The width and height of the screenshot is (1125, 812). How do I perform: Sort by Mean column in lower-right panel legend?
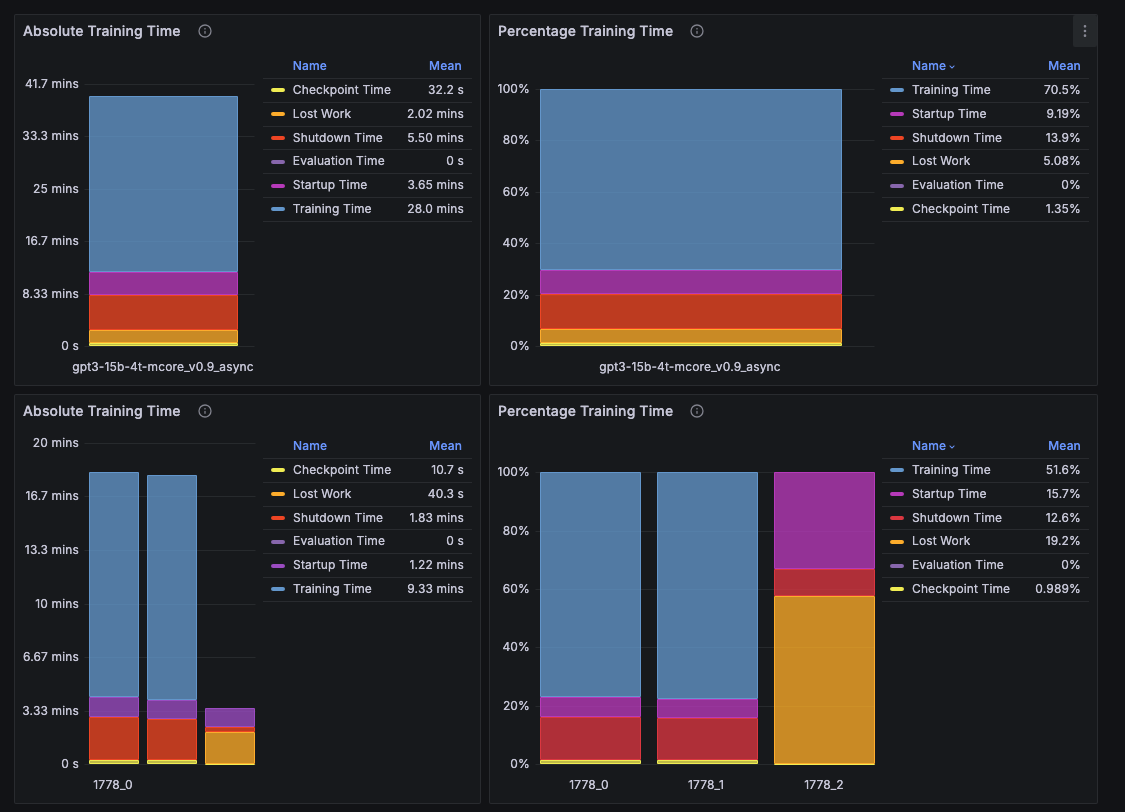1064,446
